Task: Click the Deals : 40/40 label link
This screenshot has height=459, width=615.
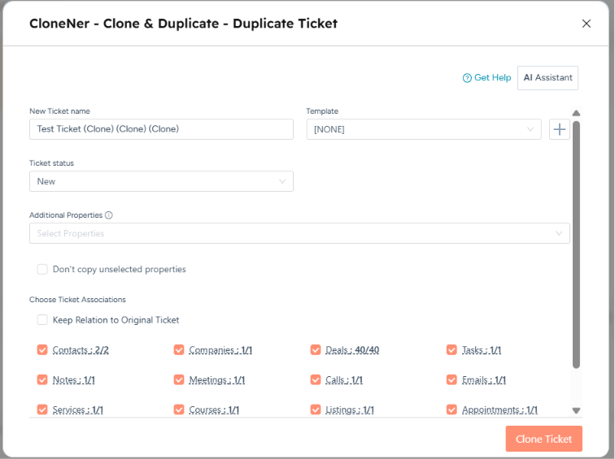Action: click(352, 350)
